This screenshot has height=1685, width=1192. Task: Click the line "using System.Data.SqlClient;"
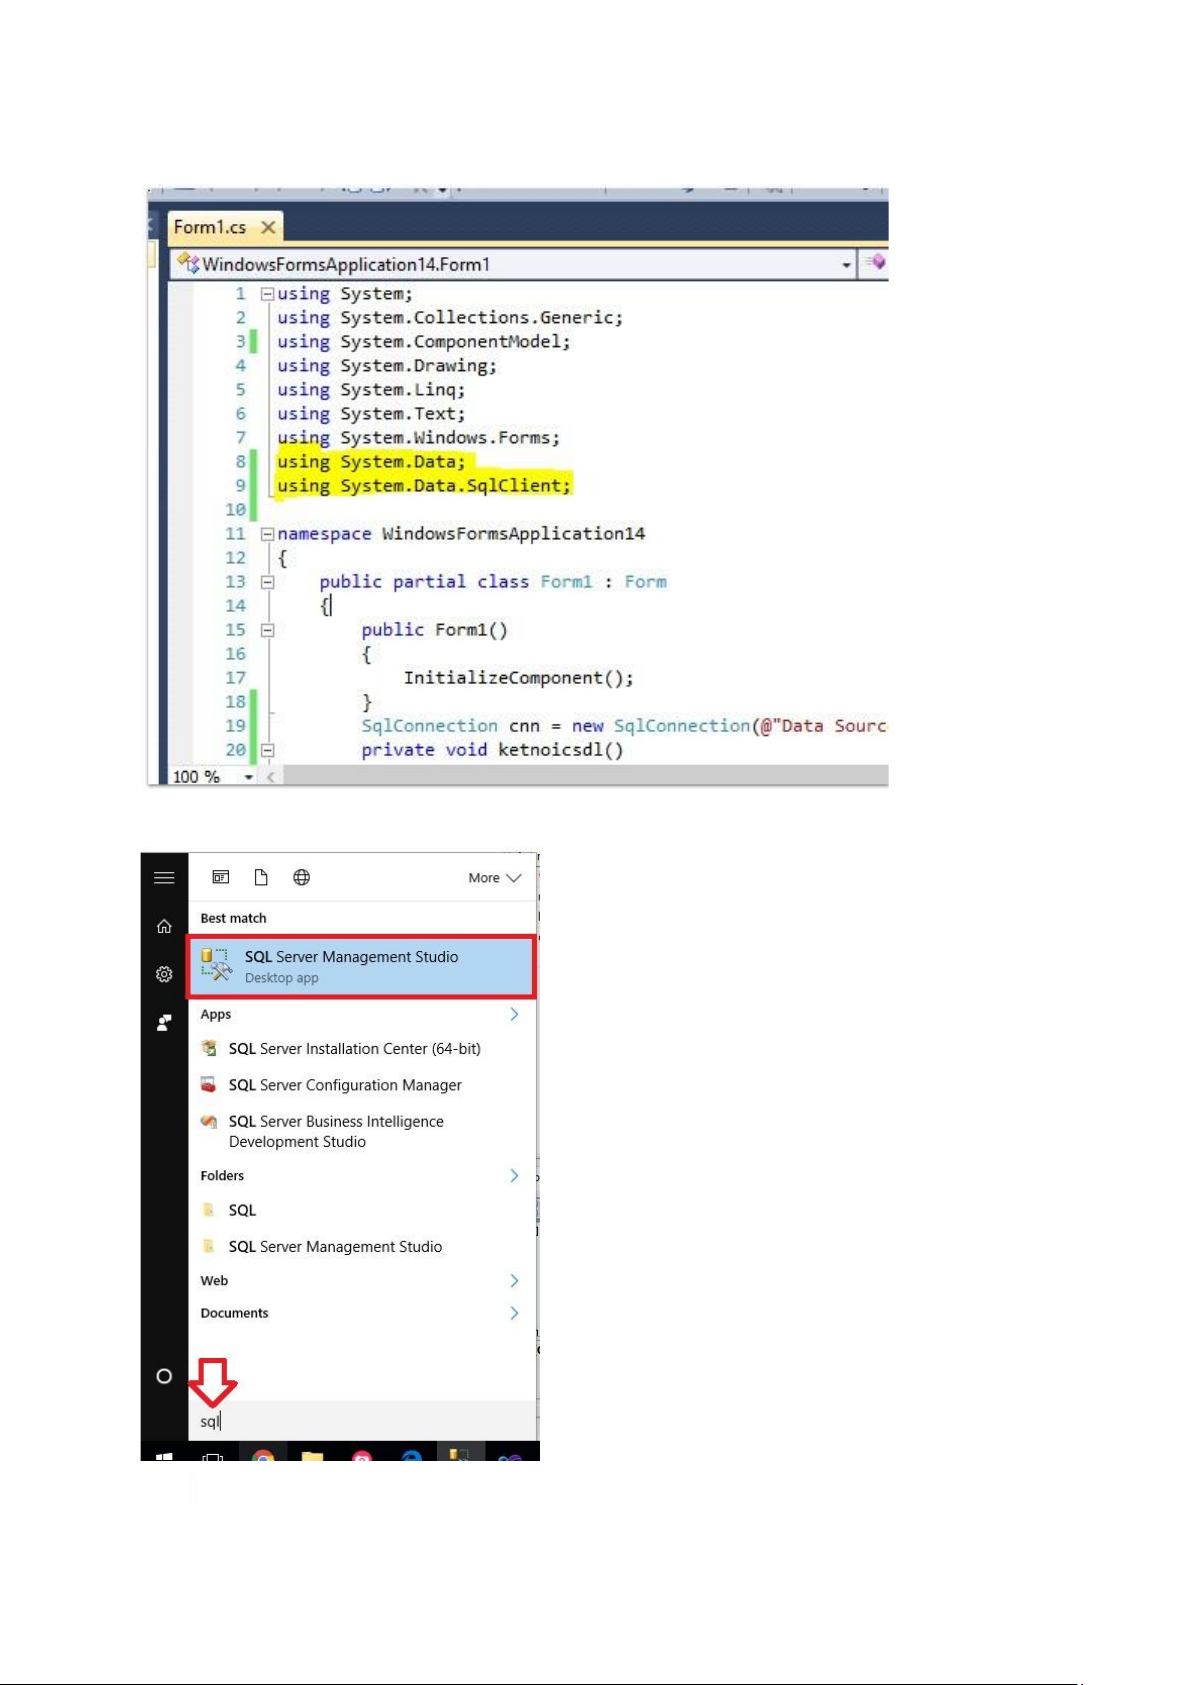click(424, 486)
